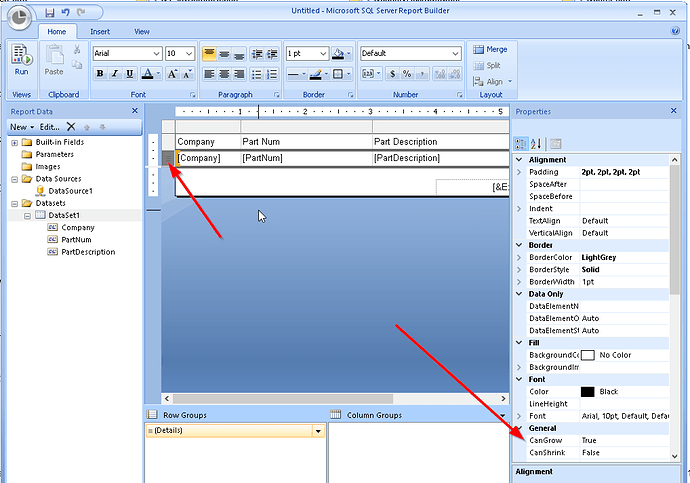Collapse the DataSet1 tree node

(x=27, y=216)
